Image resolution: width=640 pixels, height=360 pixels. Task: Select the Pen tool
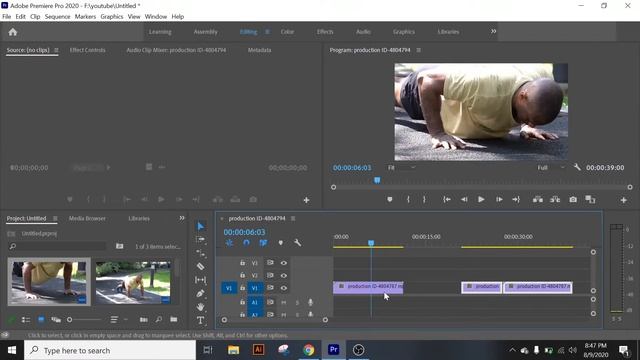pos(200,293)
